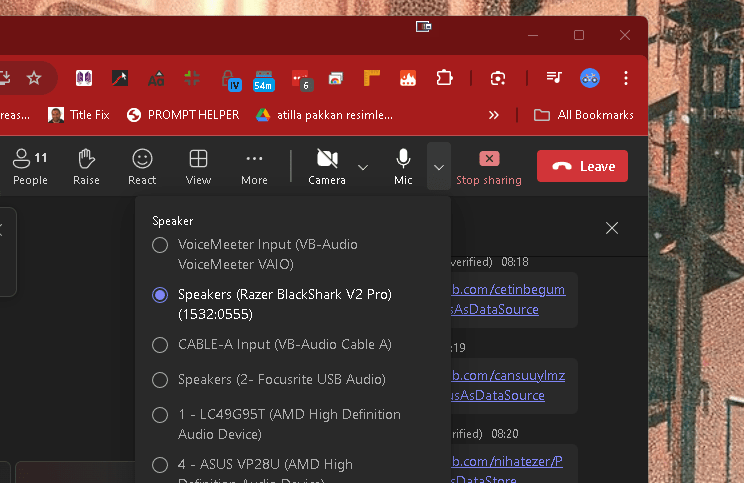
Task: Click the 08:20 message timestamp
Action: (x=505, y=434)
